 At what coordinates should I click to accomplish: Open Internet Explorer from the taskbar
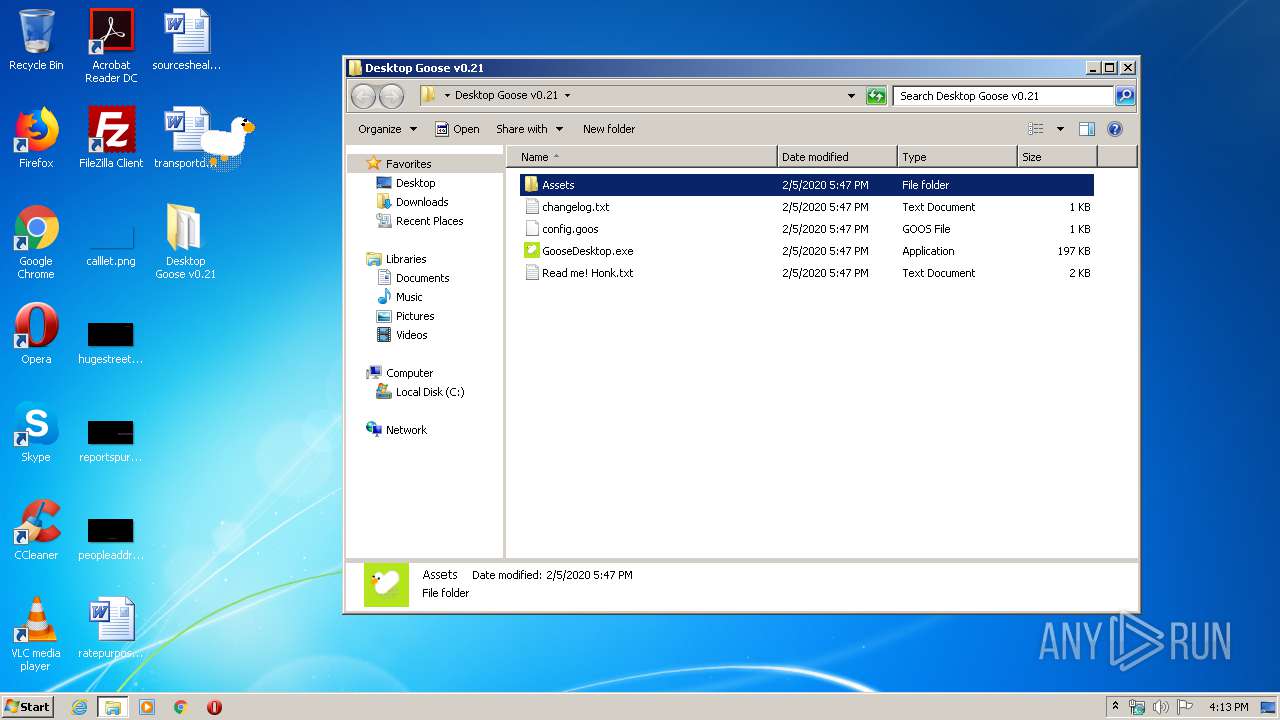[x=80, y=707]
